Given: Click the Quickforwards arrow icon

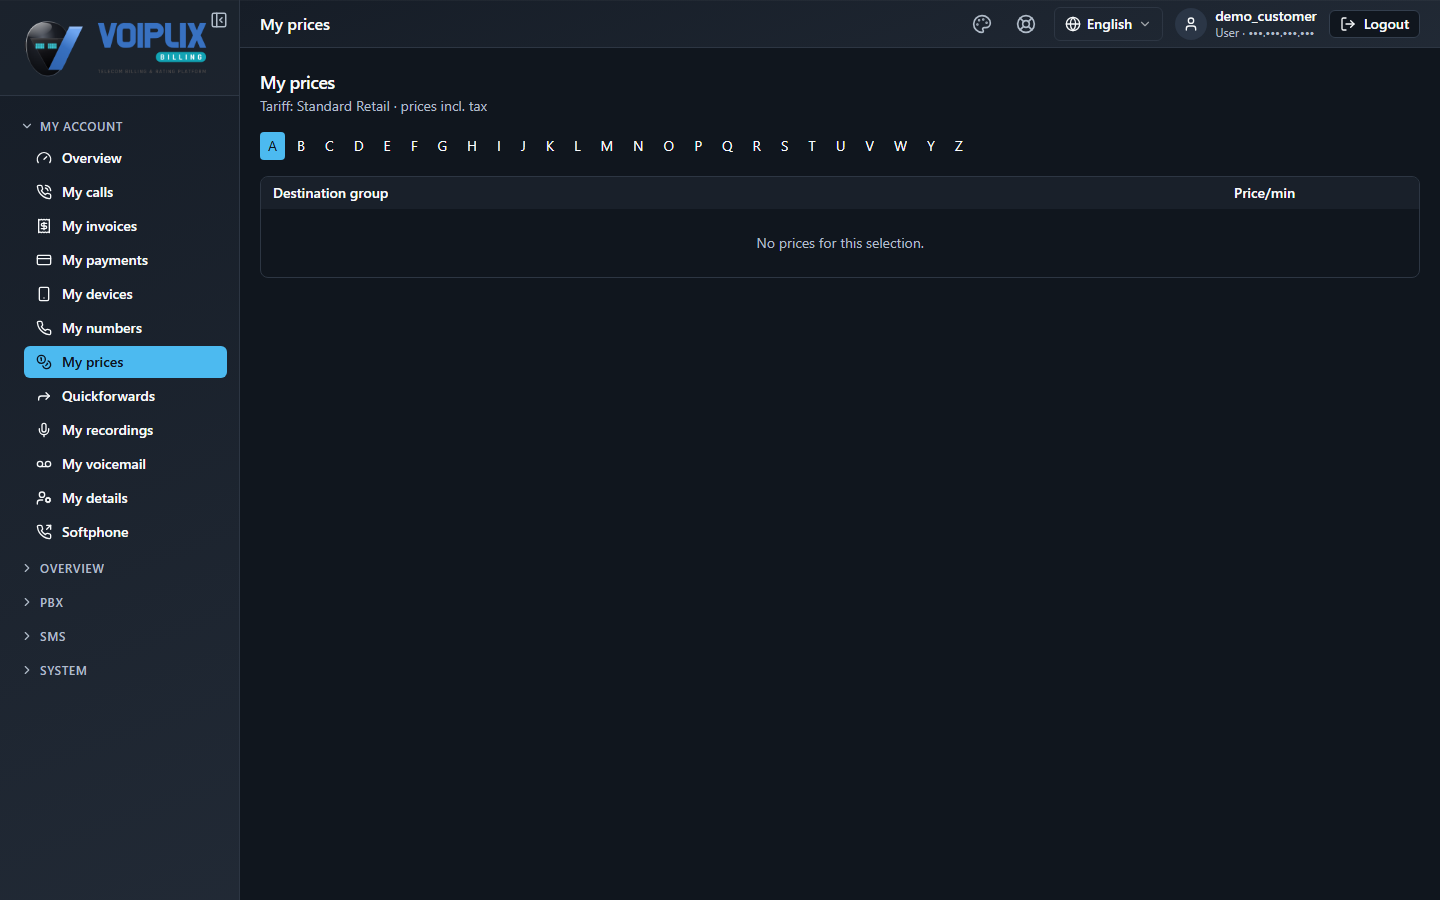Looking at the screenshot, I should [x=44, y=396].
